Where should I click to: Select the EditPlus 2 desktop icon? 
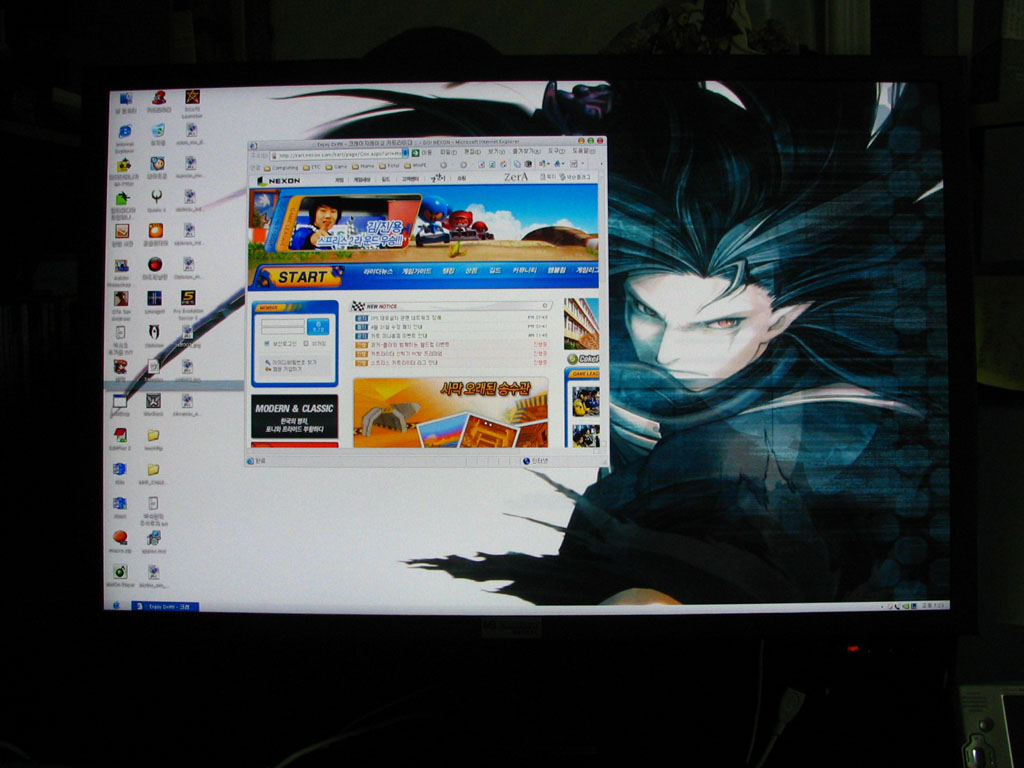pyautogui.click(x=120, y=440)
